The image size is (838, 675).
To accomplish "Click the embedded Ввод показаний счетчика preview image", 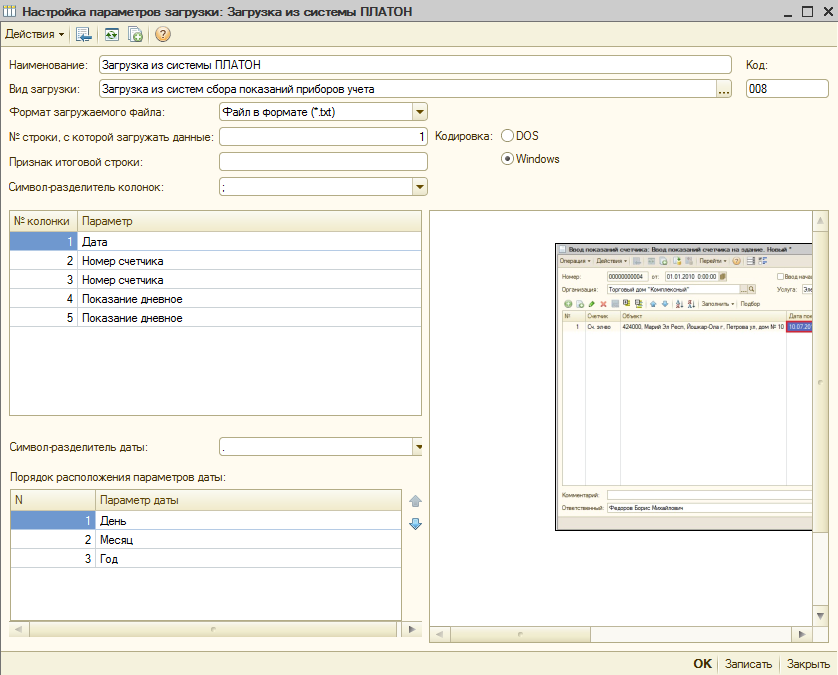I will (684, 387).
